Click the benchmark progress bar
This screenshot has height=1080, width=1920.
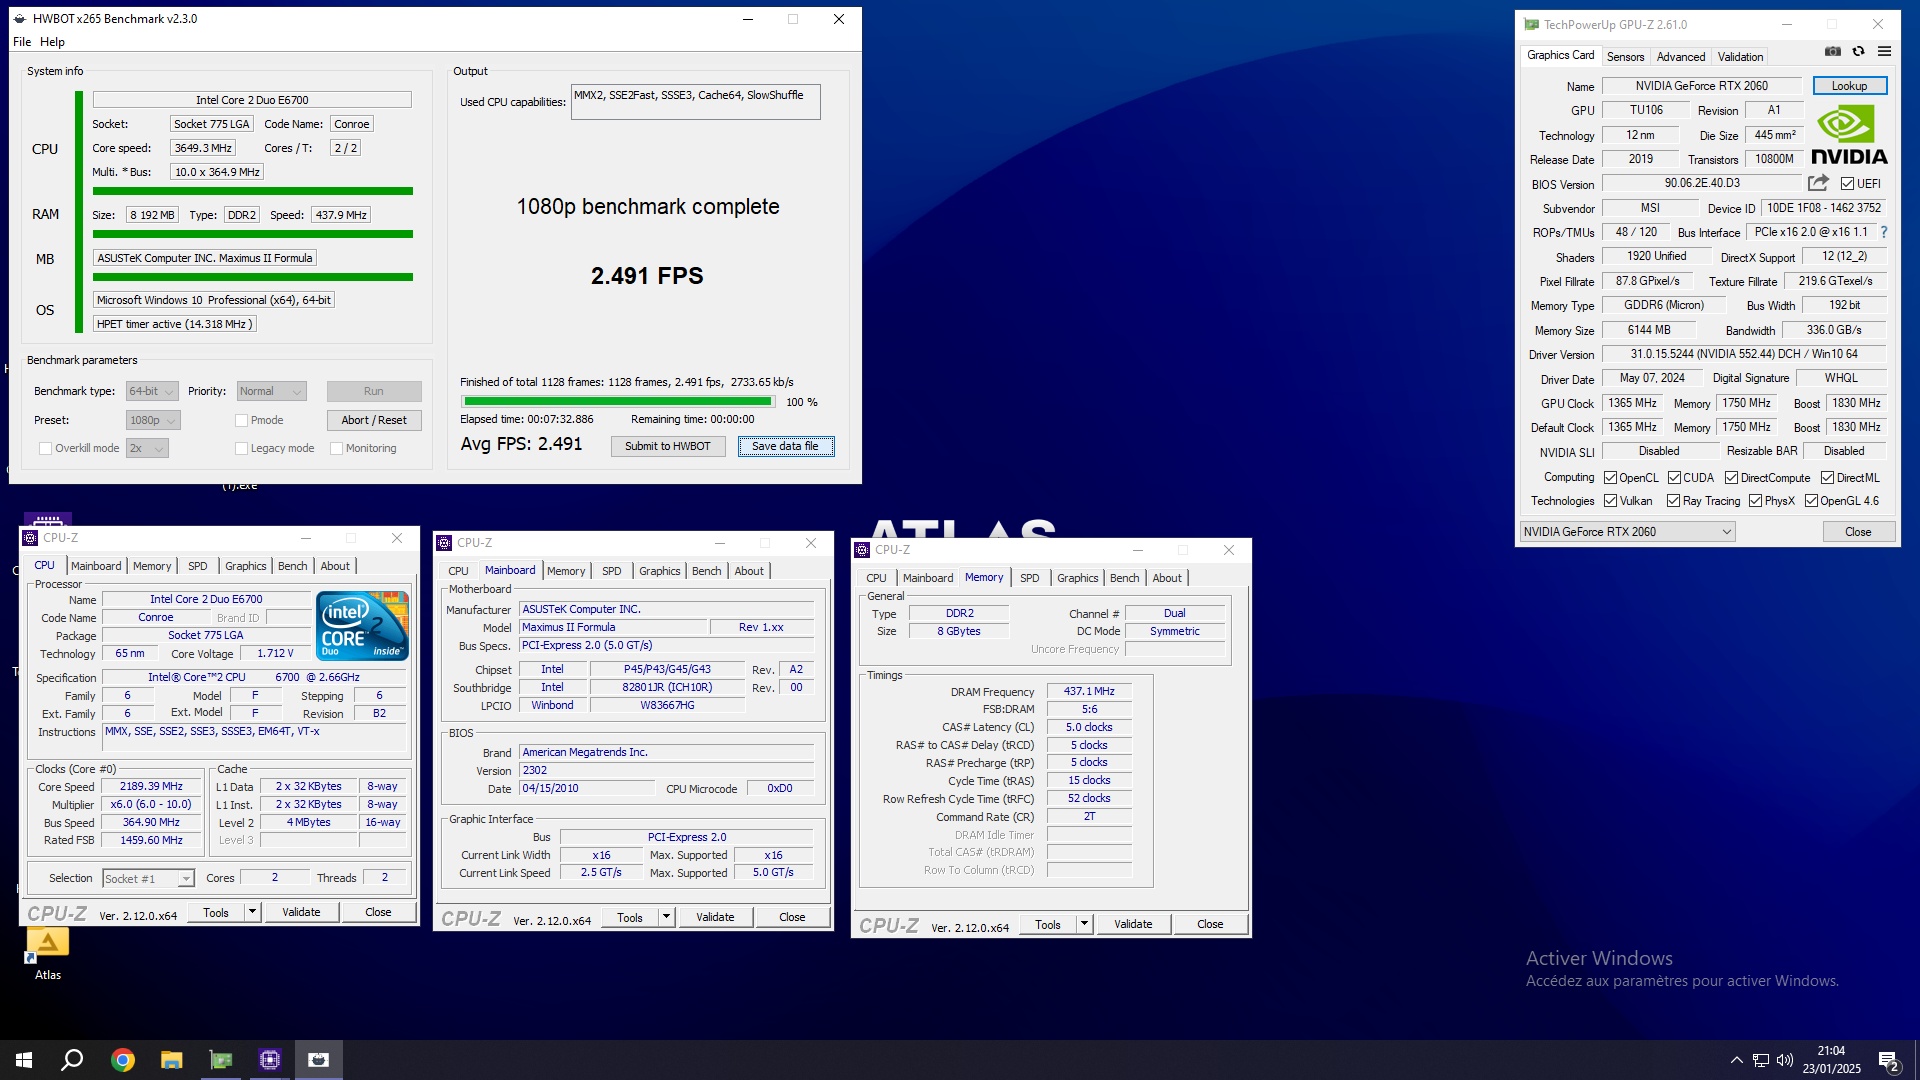click(x=617, y=402)
